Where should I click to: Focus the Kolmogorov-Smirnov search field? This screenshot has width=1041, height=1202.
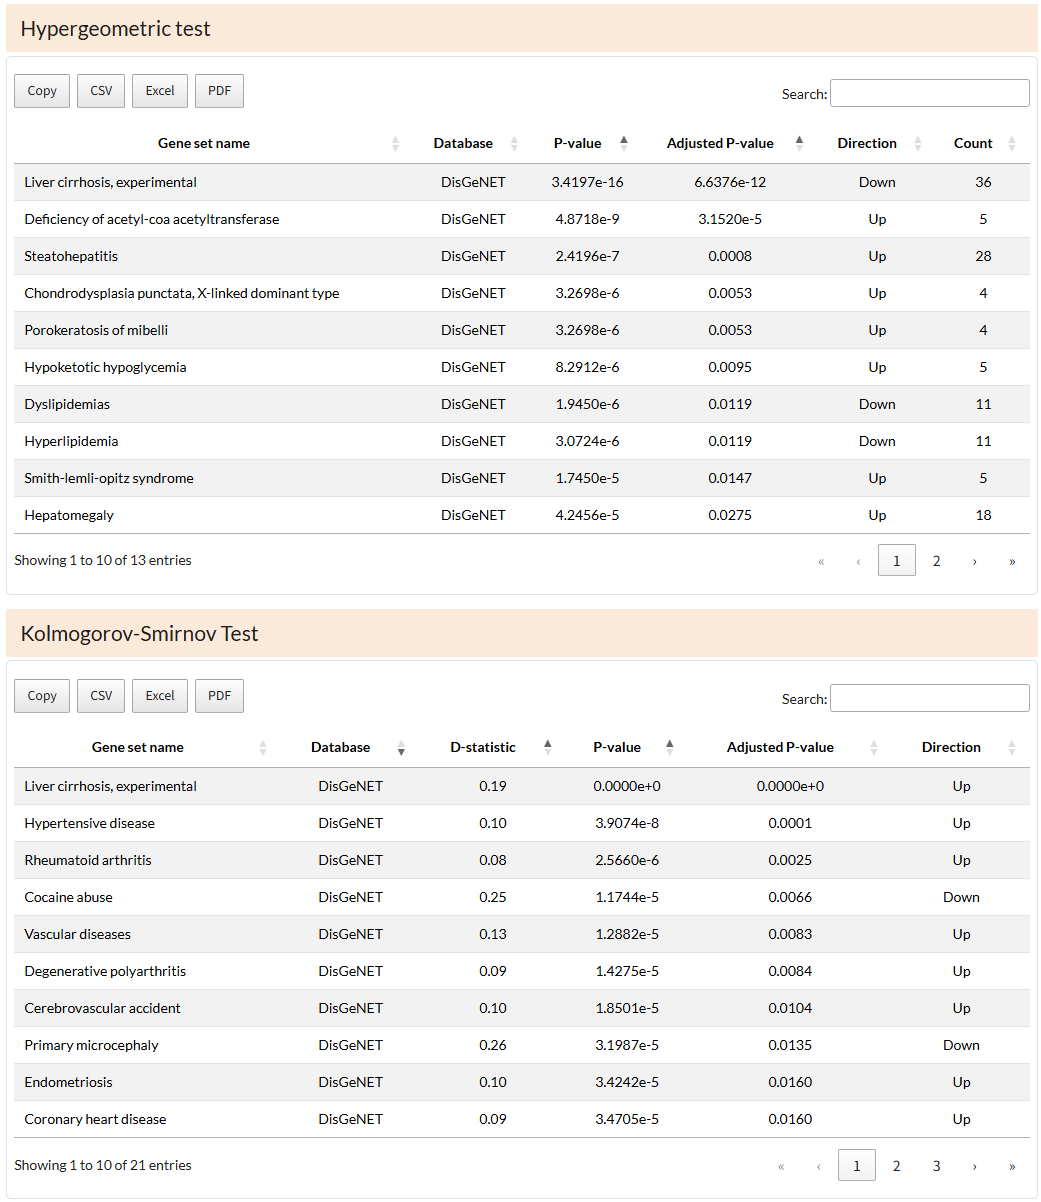coord(930,698)
